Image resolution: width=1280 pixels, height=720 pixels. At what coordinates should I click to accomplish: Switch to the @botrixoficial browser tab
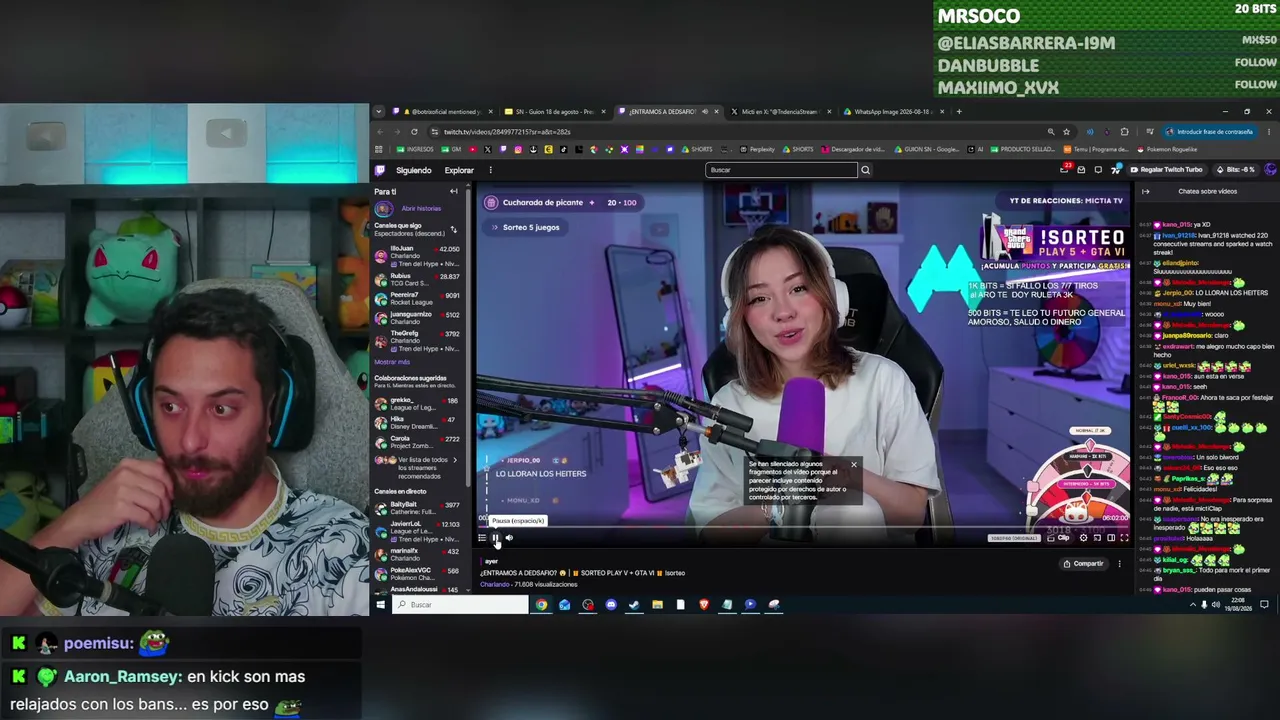441,112
